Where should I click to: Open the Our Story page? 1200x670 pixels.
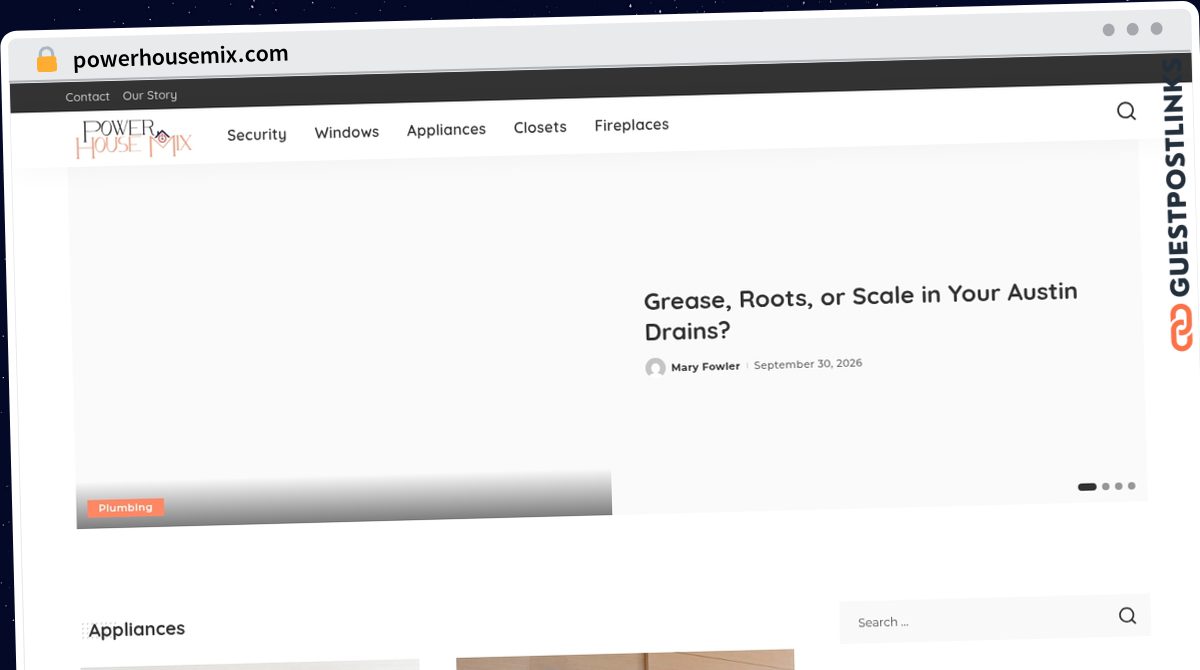pos(149,96)
